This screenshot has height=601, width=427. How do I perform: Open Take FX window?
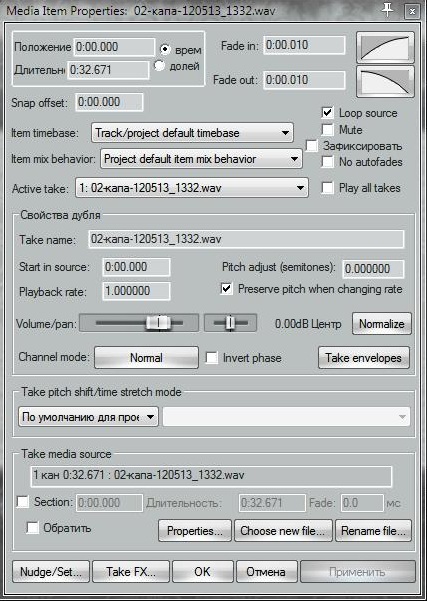[x=131, y=572]
